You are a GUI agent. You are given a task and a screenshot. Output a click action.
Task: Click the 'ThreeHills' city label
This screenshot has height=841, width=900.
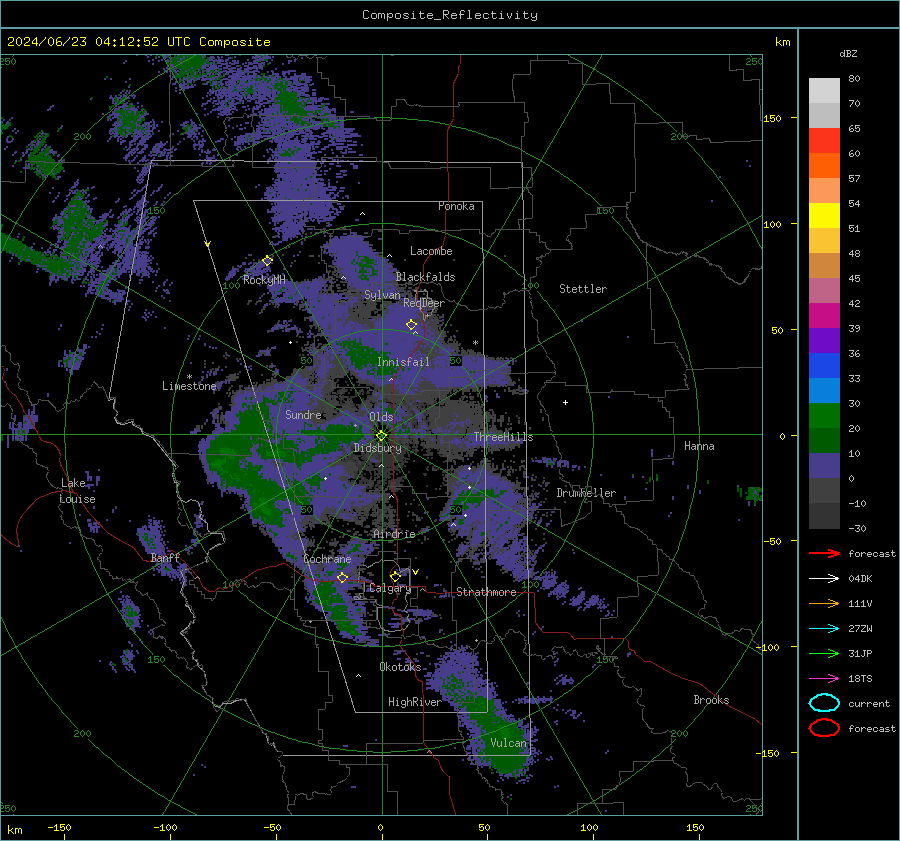click(503, 437)
